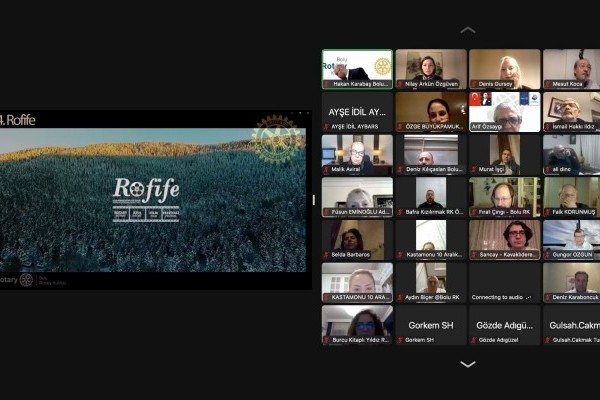Select ali dinc video tile

pyautogui.click(x=572, y=155)
